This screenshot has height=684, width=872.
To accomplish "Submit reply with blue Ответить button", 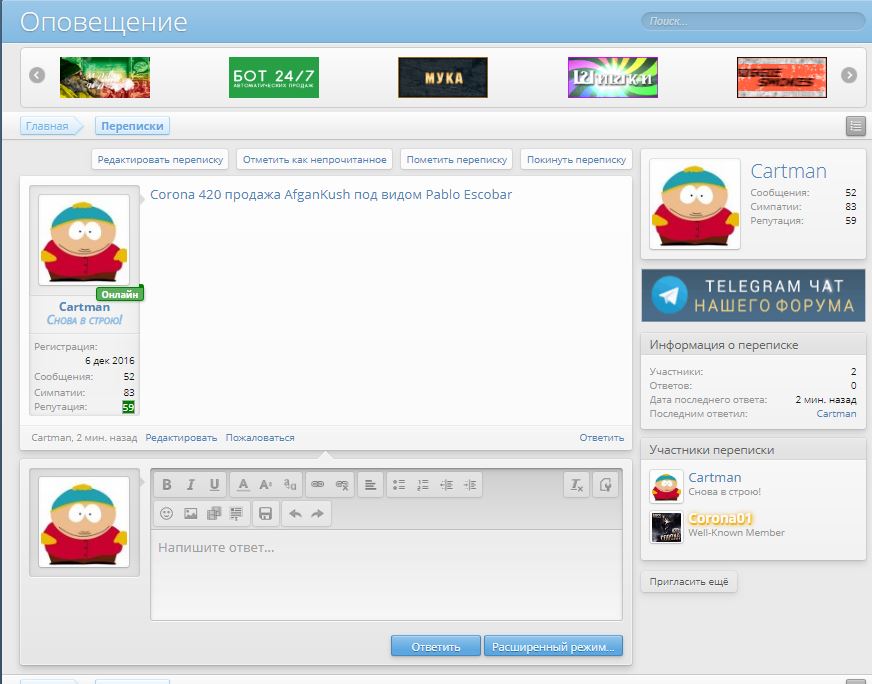I will (435, 646).
